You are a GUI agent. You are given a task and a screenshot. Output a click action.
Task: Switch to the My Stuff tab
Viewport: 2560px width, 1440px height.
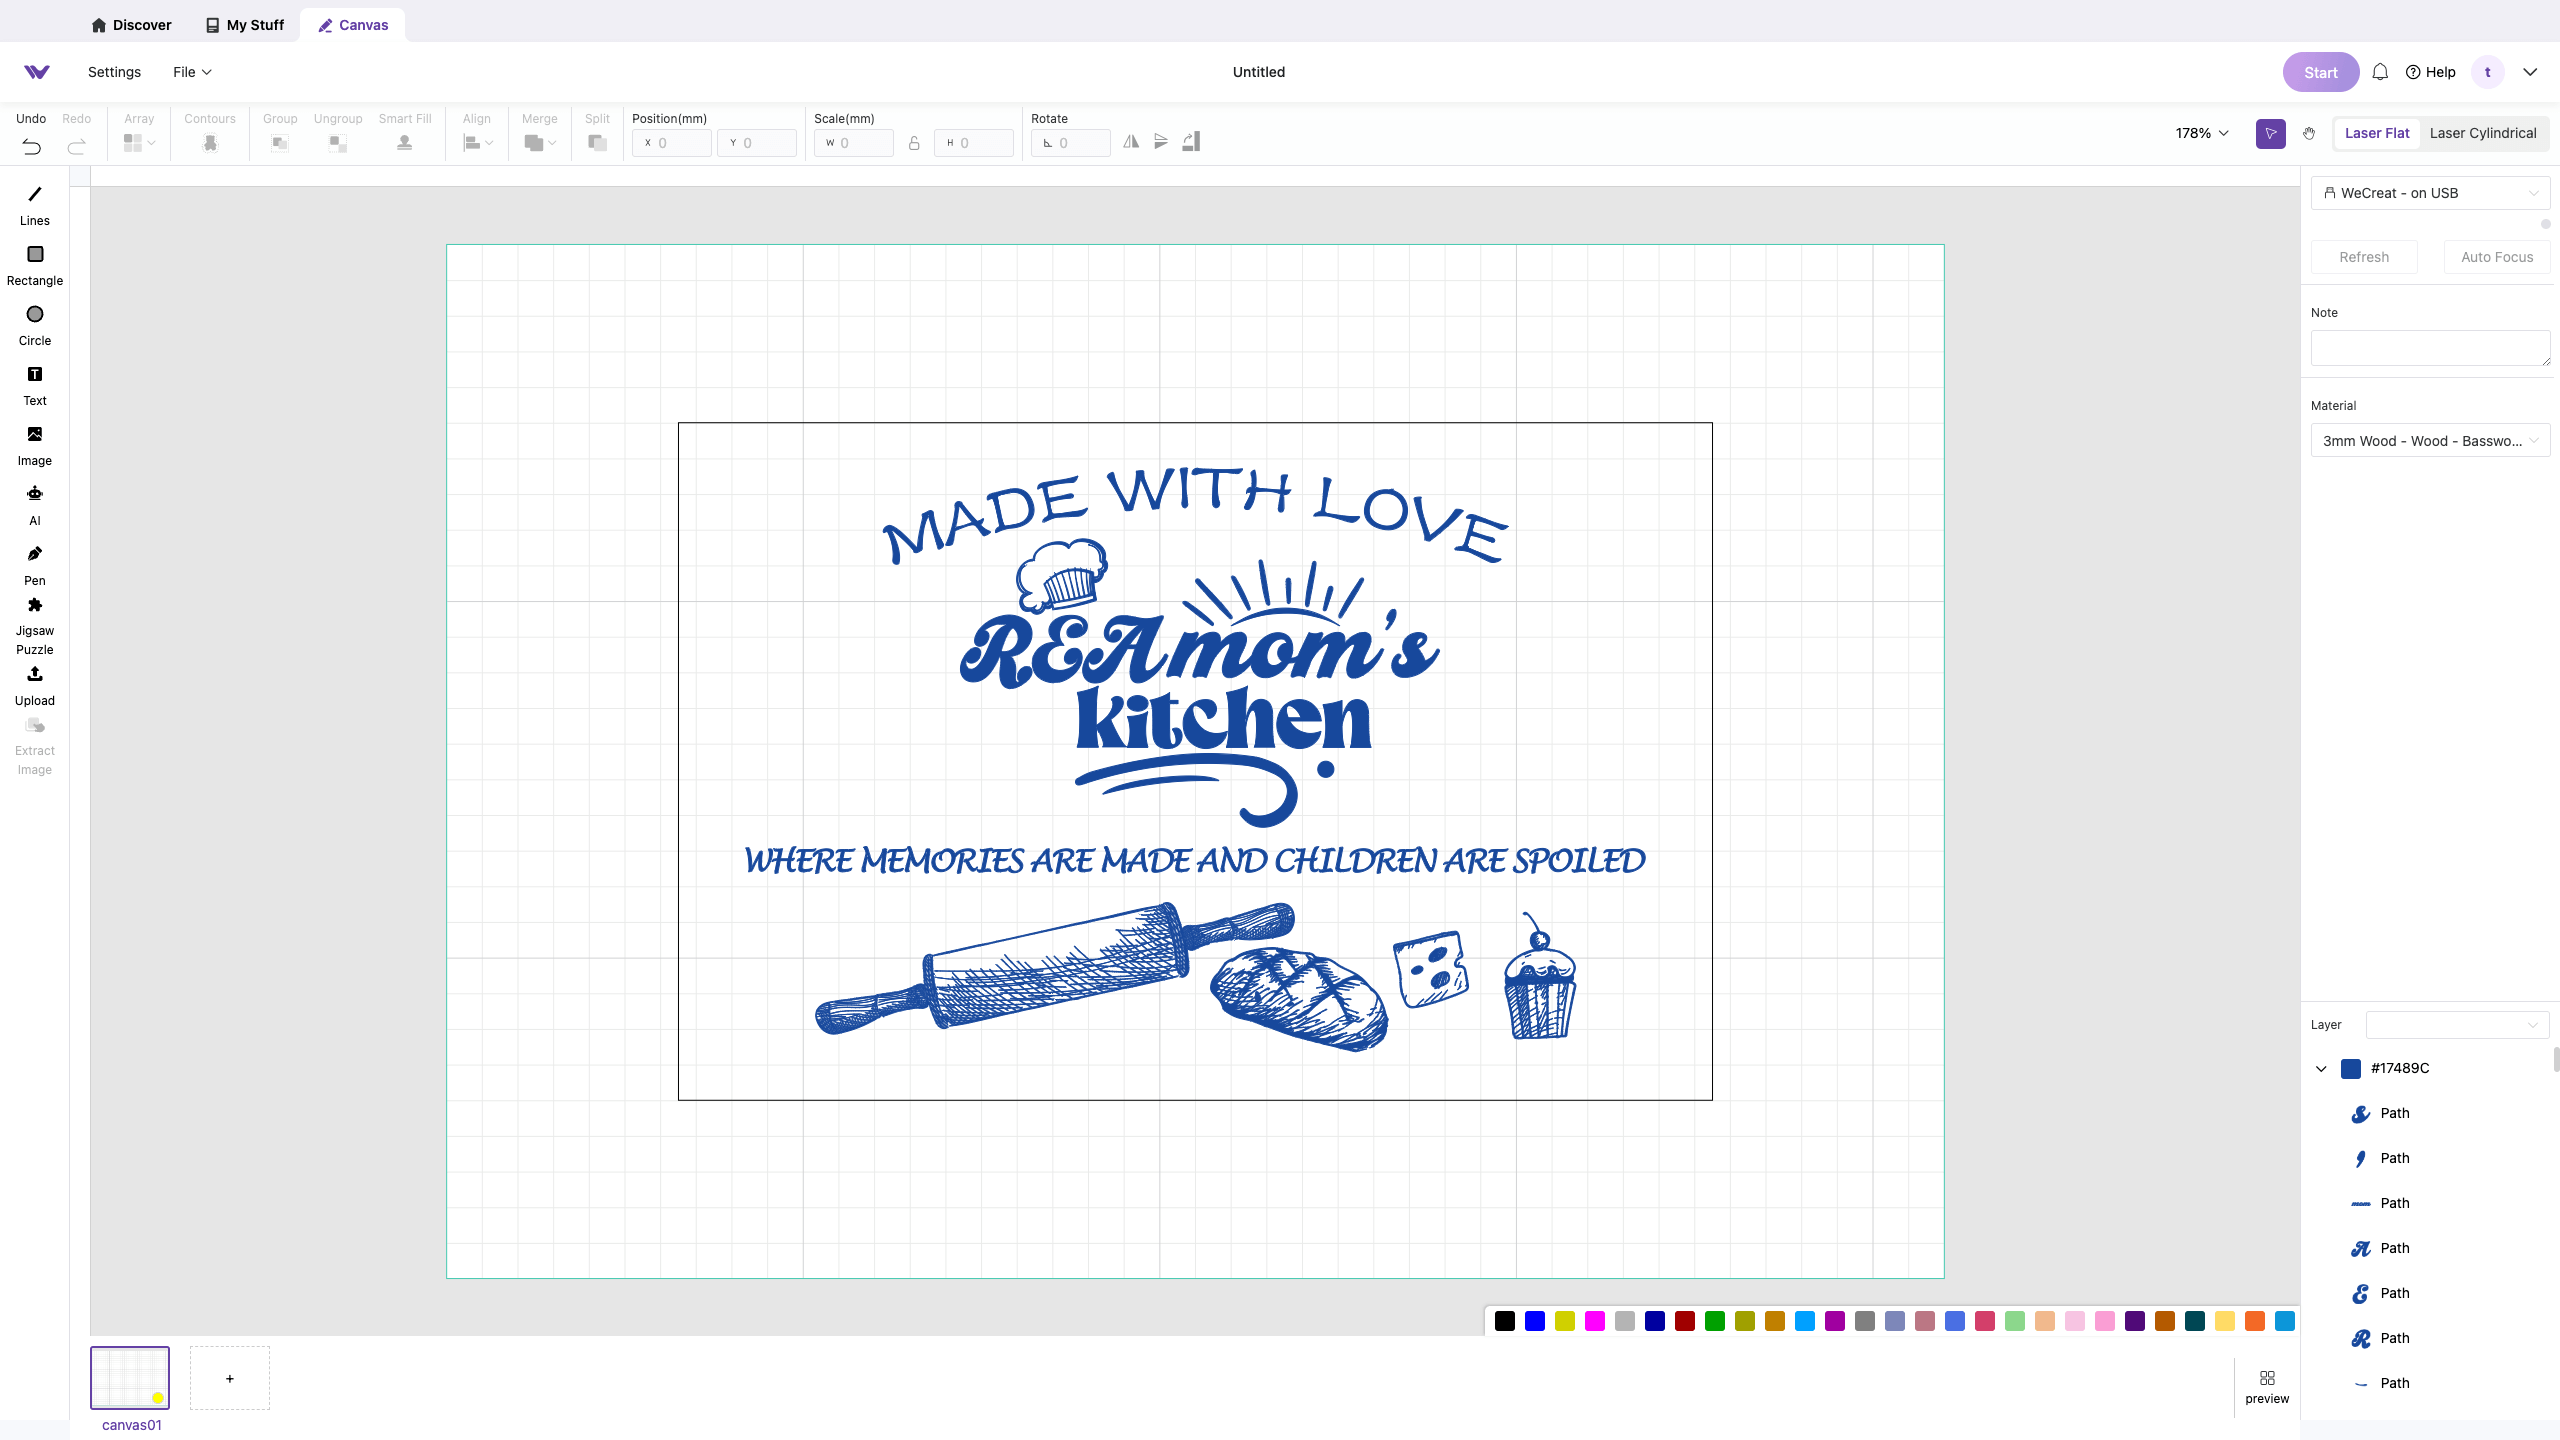click(245, 25)
